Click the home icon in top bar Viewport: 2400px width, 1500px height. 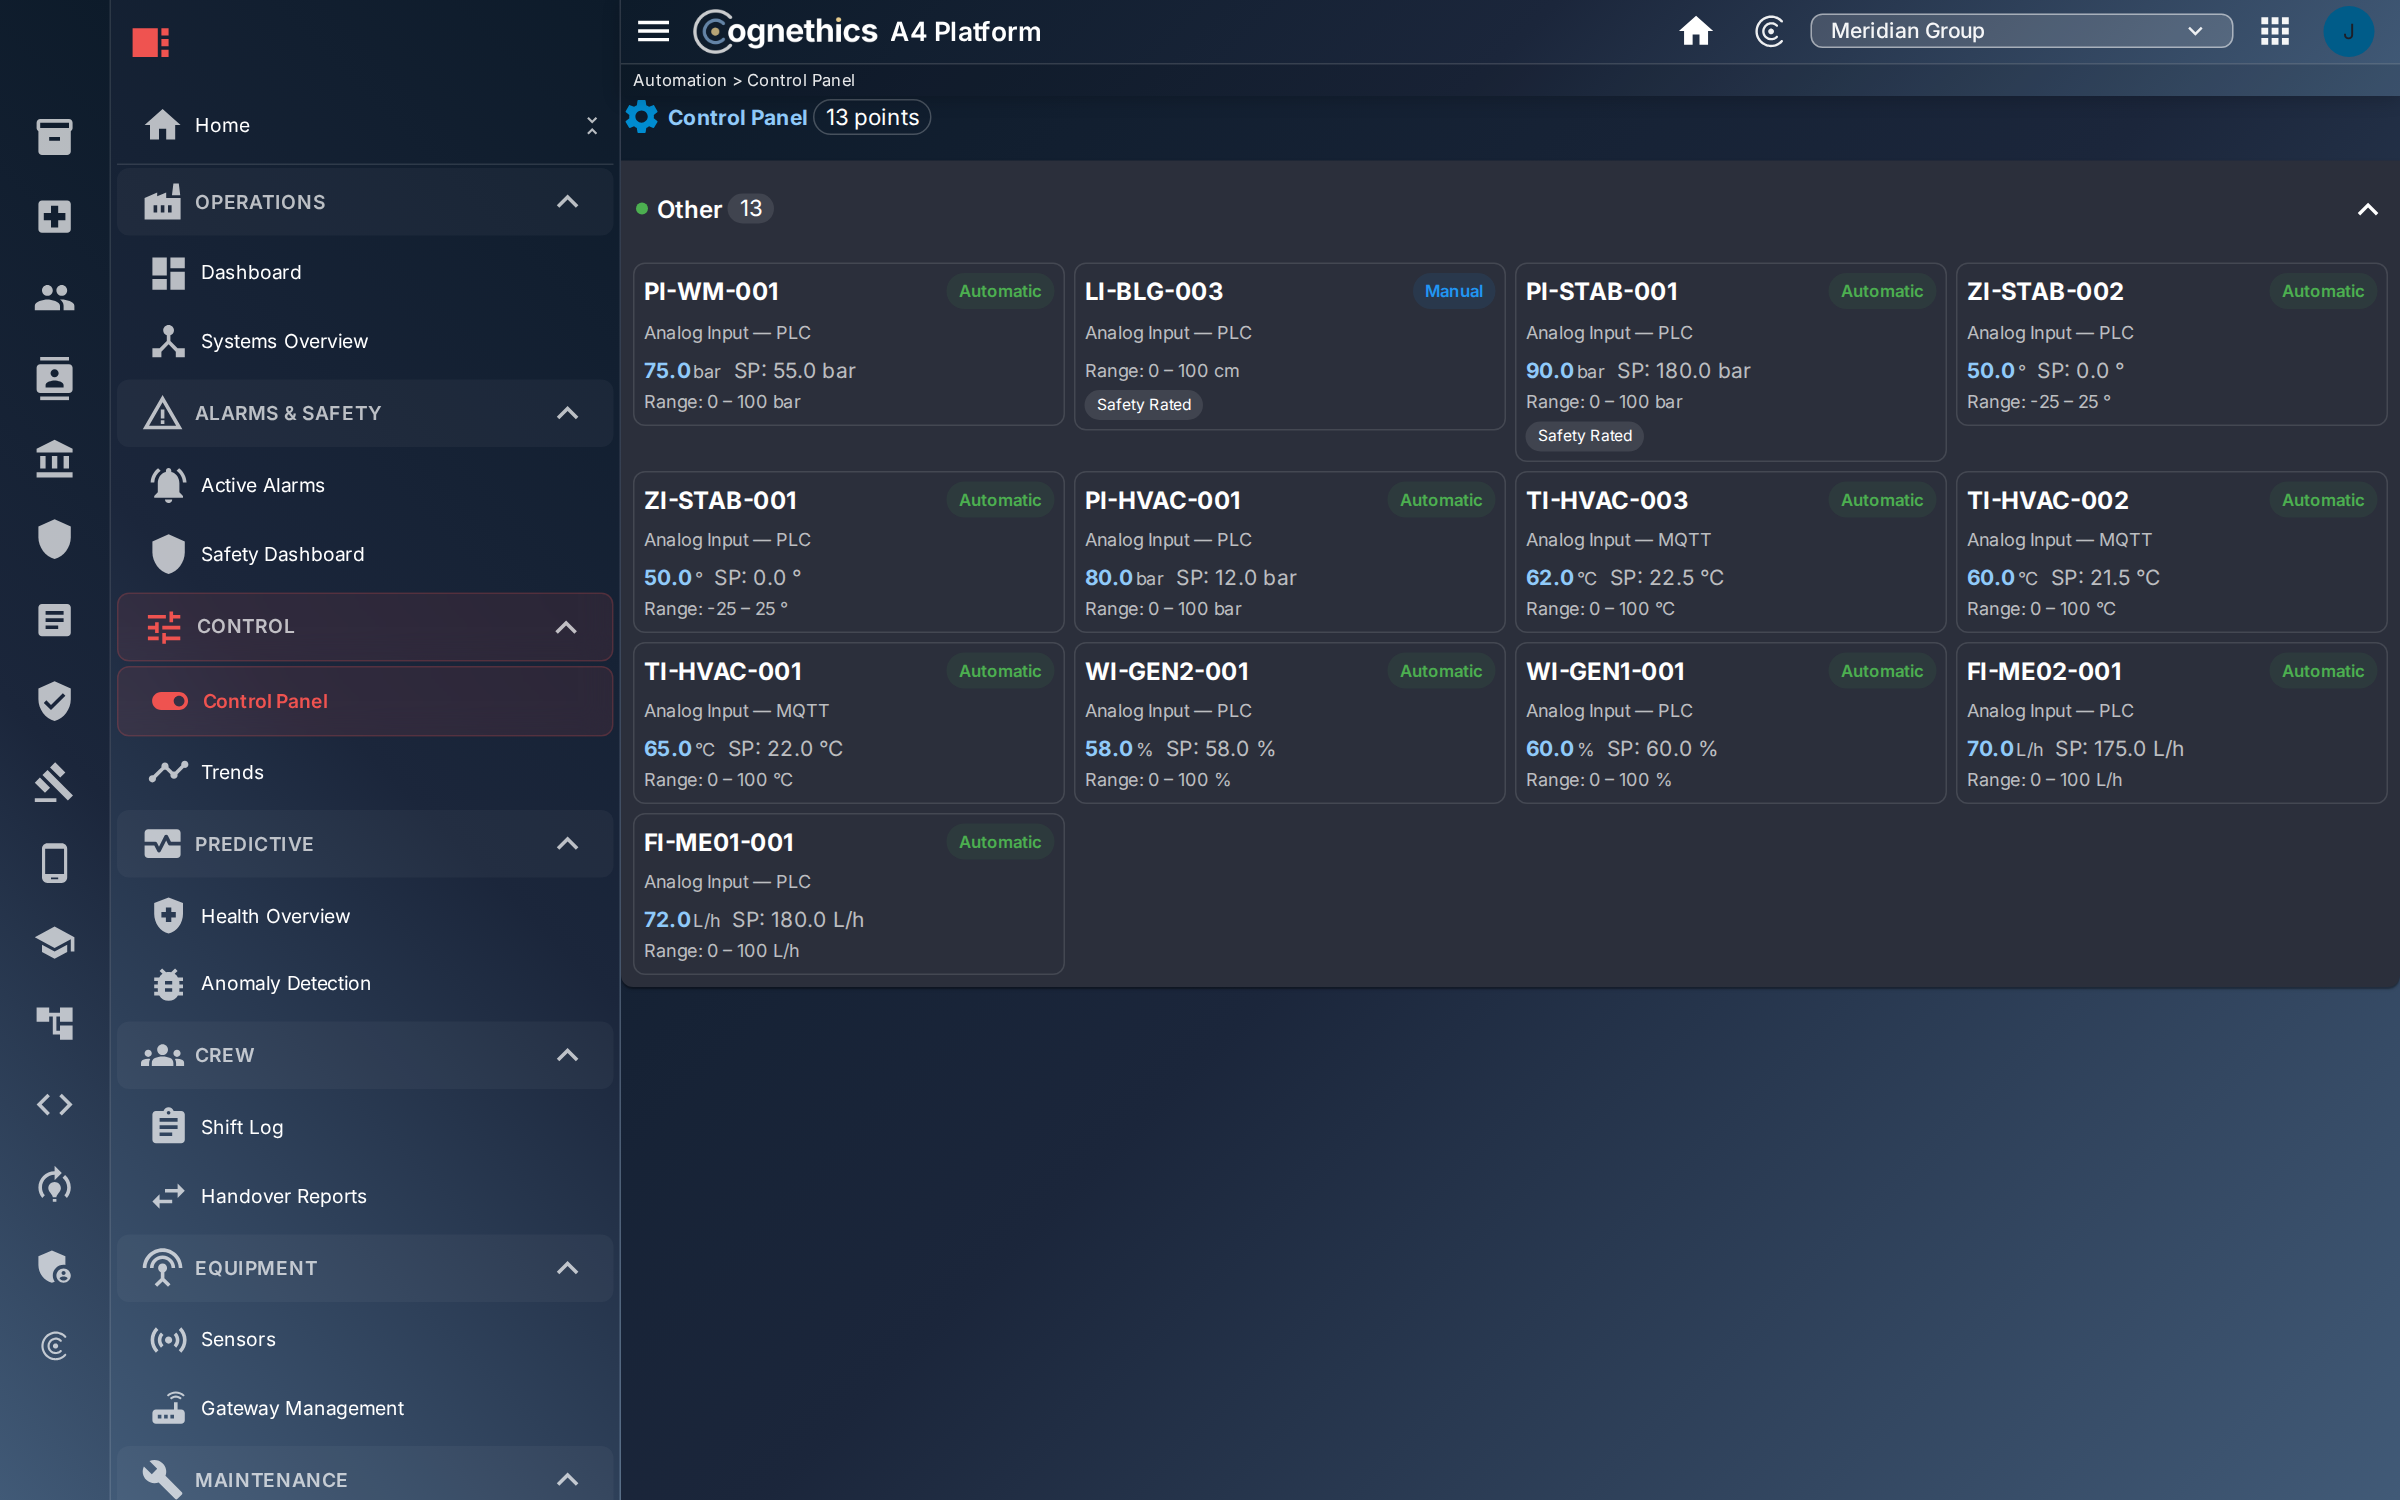(1695, 31)
